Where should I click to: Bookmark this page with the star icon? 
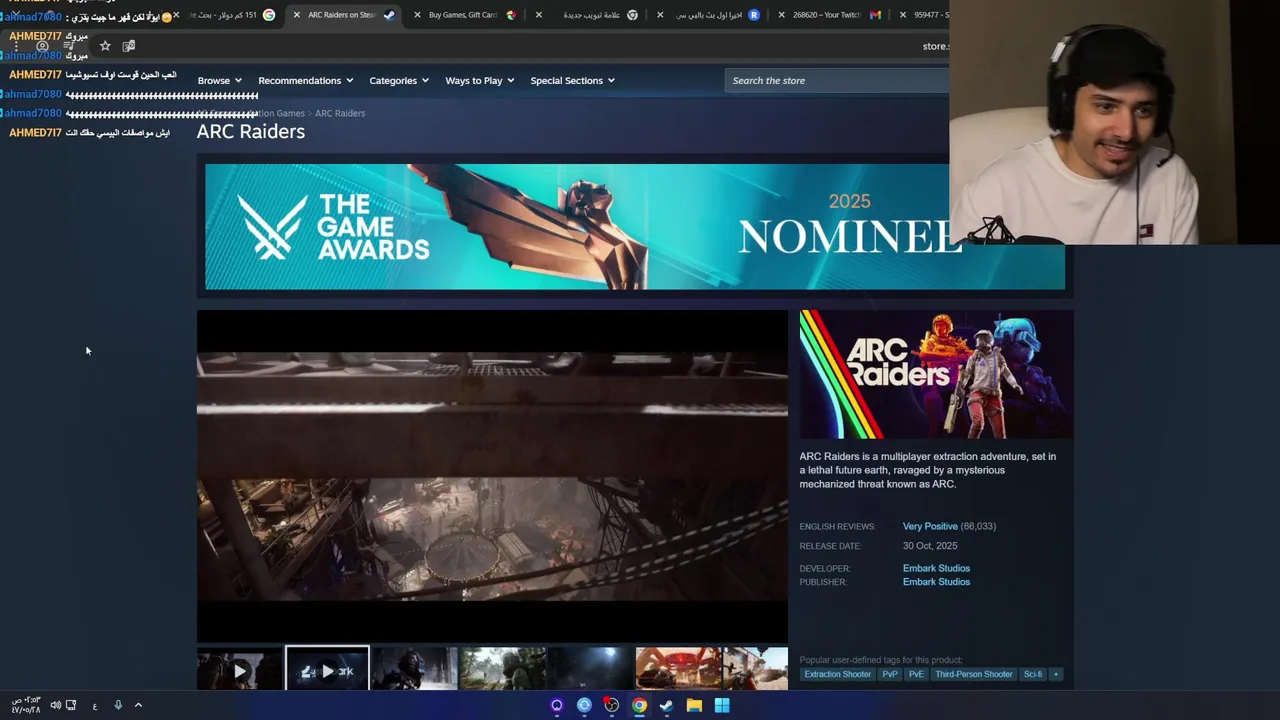[x=105, y=46]
